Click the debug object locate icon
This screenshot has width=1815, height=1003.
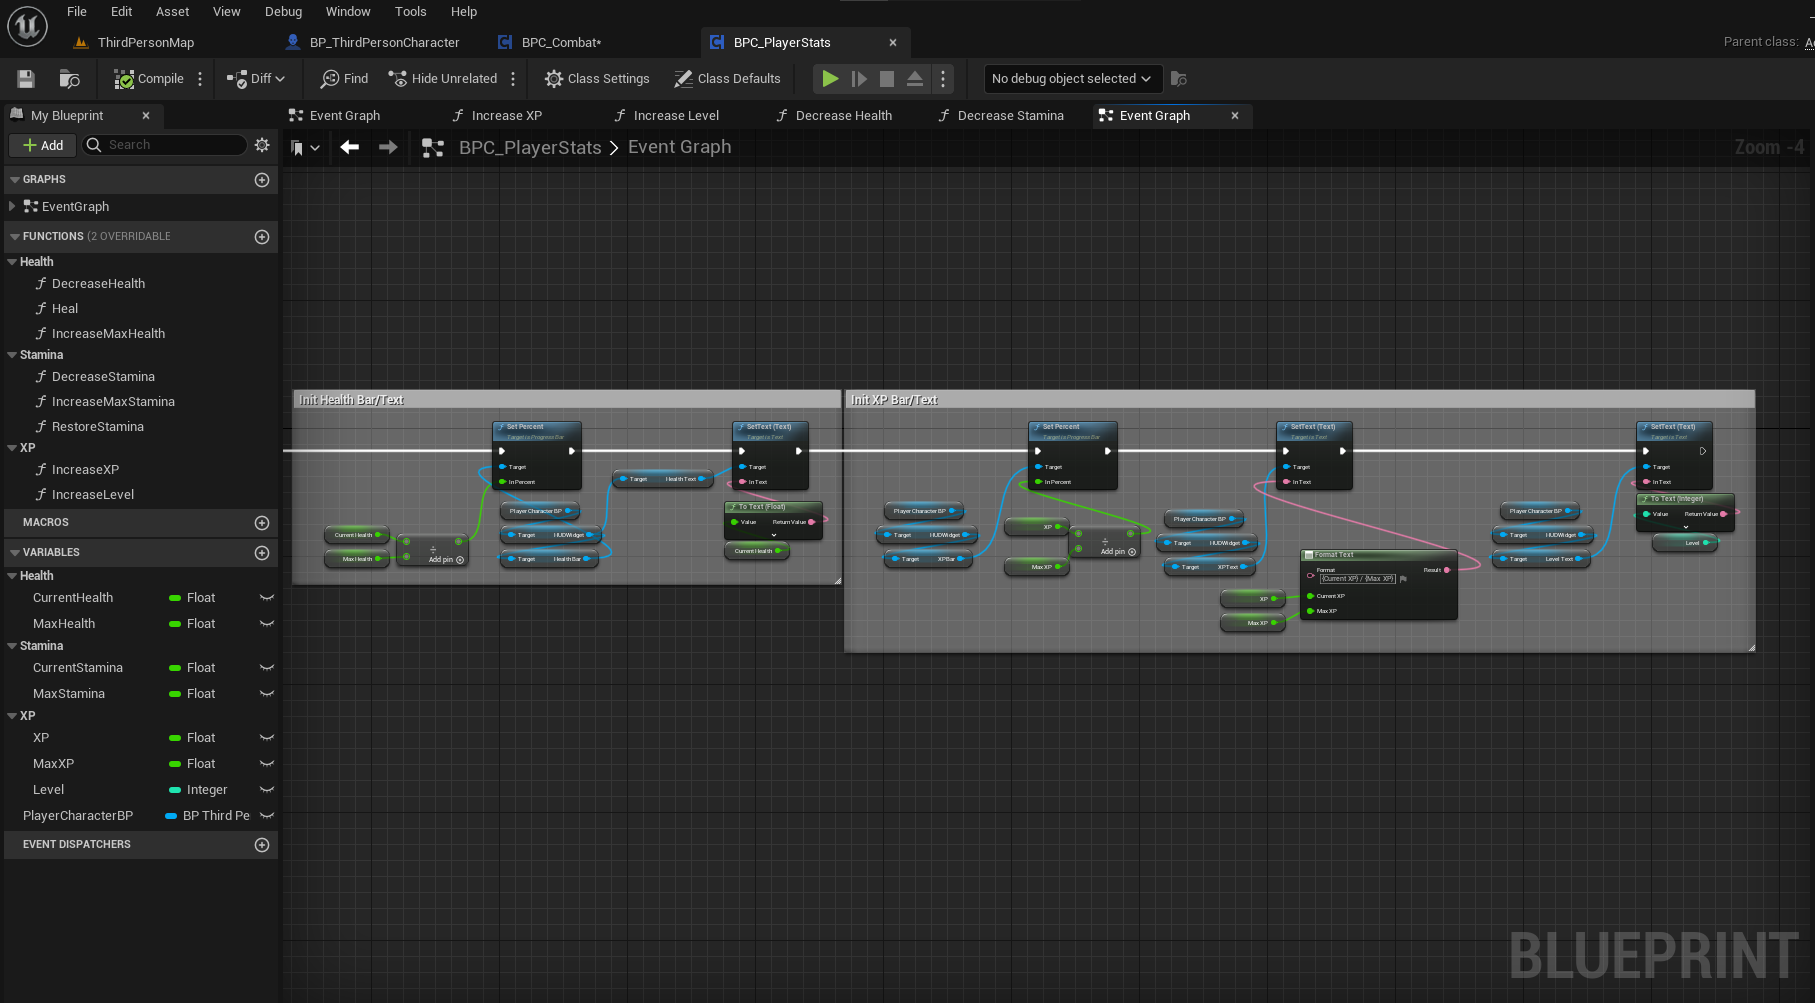click(1179, 79)
